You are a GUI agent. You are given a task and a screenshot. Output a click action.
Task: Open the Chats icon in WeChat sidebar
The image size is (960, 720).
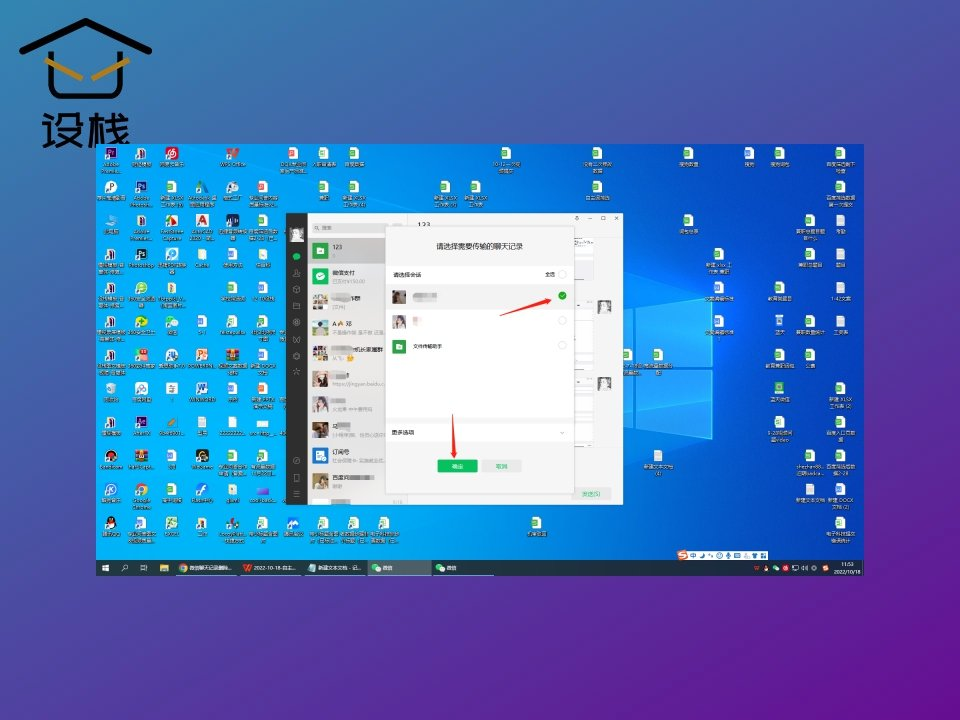296,257
